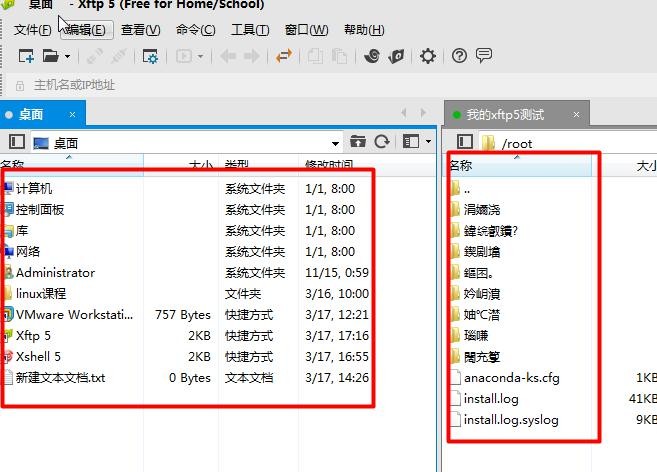Open the 工具(T) menu

(250, 30)
